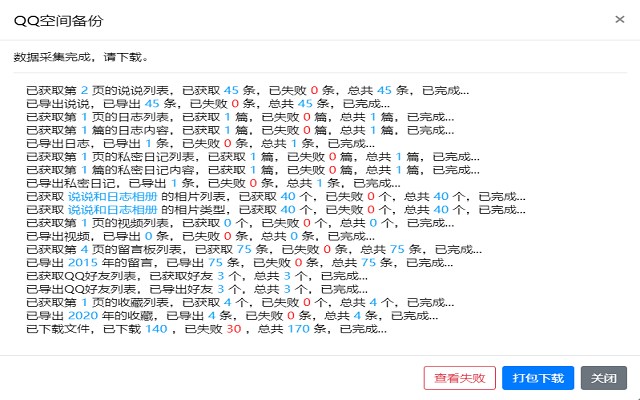This screenshot has width=640, height=400.
Task: Select the row 已获取第 1 页的视频列表
Action: (x=240, y=223)
